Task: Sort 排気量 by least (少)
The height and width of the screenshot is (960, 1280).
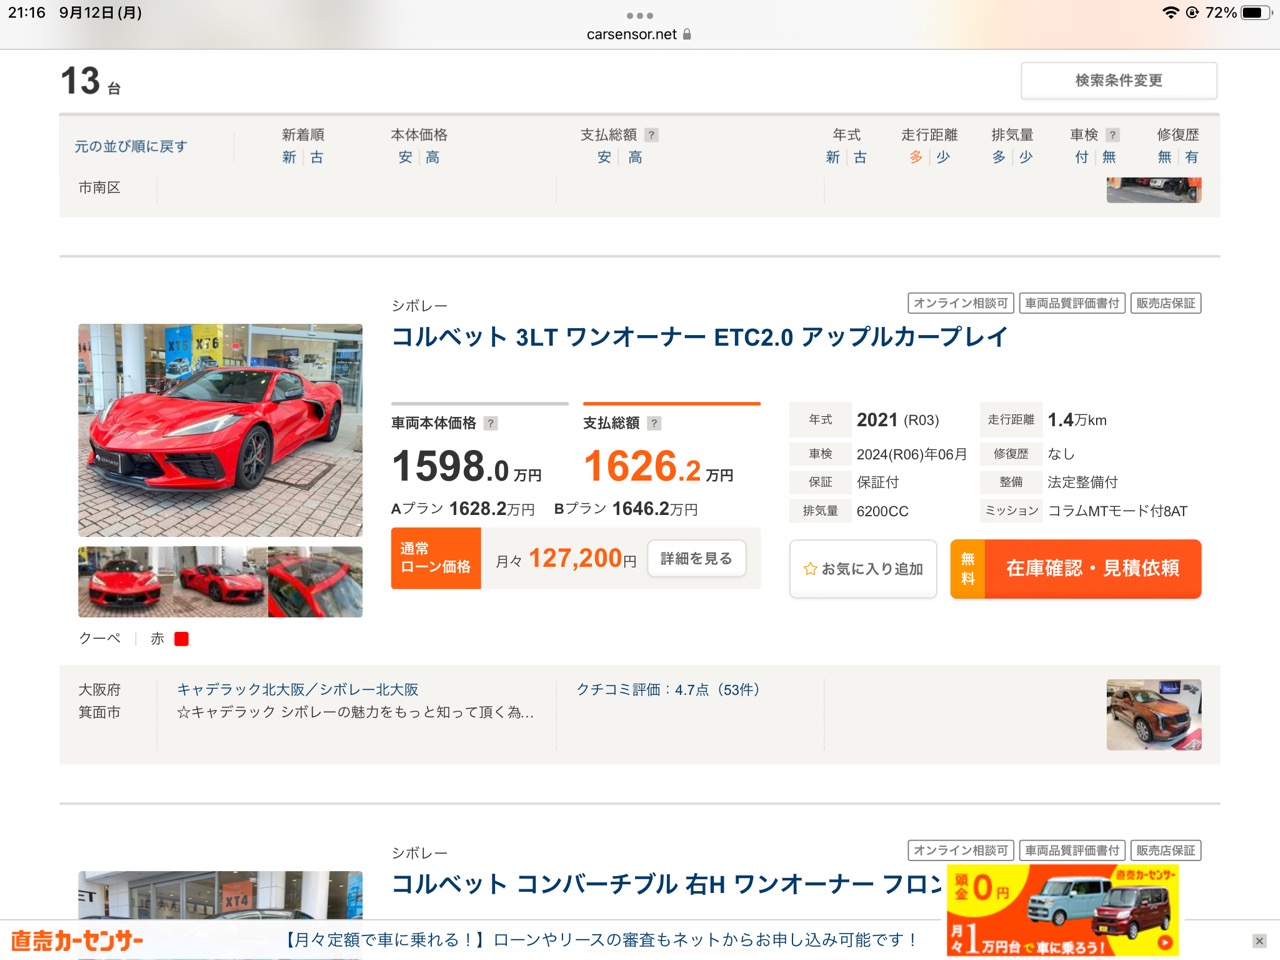Action: coord(1026,157)
